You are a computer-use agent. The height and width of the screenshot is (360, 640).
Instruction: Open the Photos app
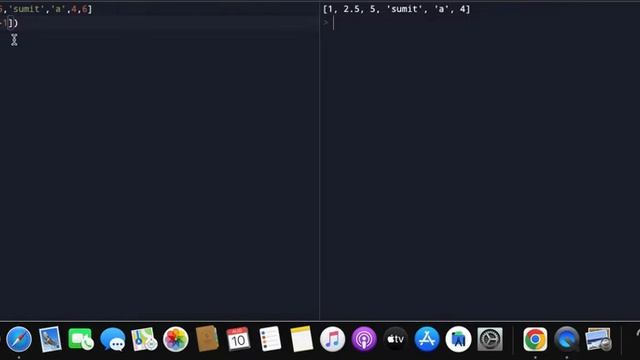pyautogui.click(x=176, y=339)
